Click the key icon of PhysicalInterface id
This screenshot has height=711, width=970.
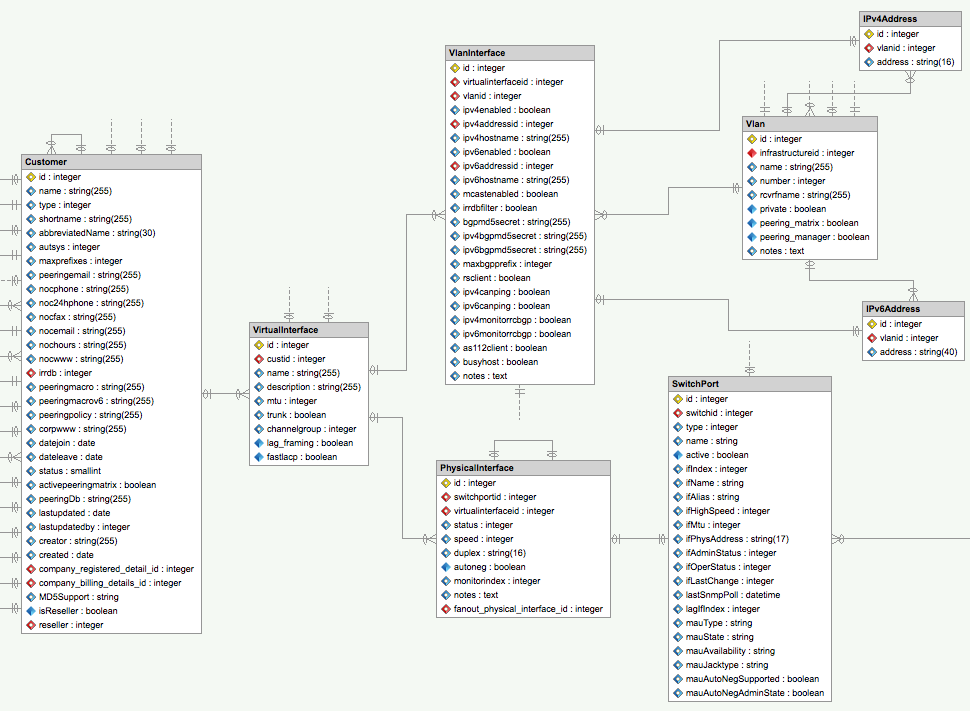tap(446, 483)
